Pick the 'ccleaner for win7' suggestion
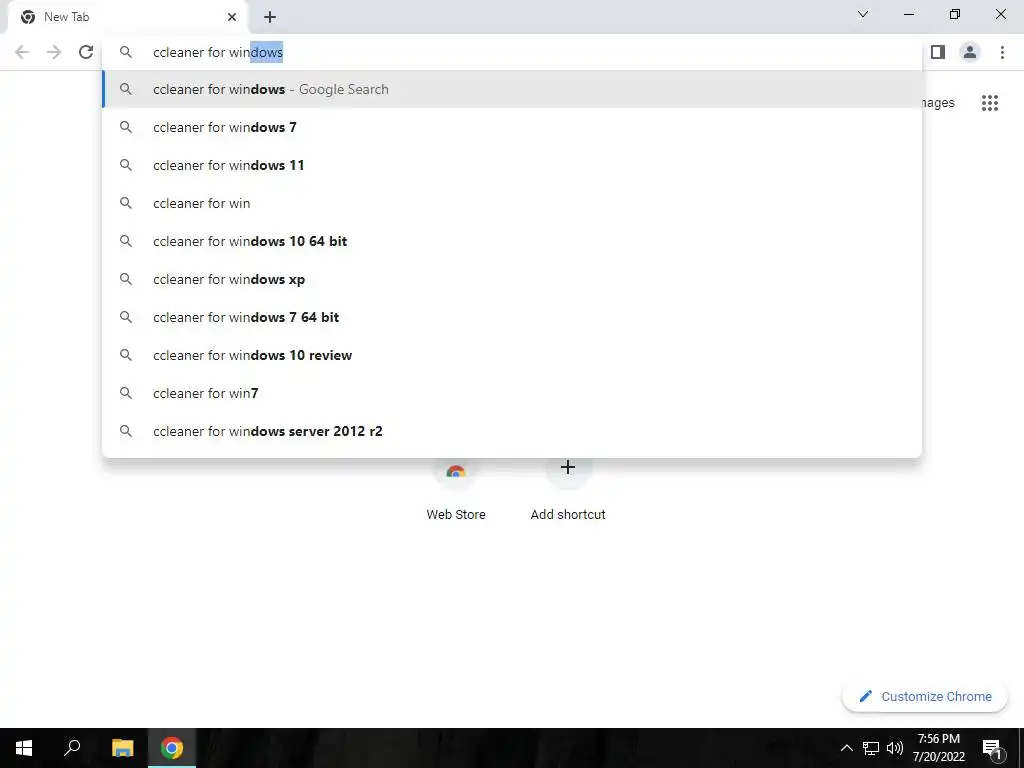 (x=512, y=393)
